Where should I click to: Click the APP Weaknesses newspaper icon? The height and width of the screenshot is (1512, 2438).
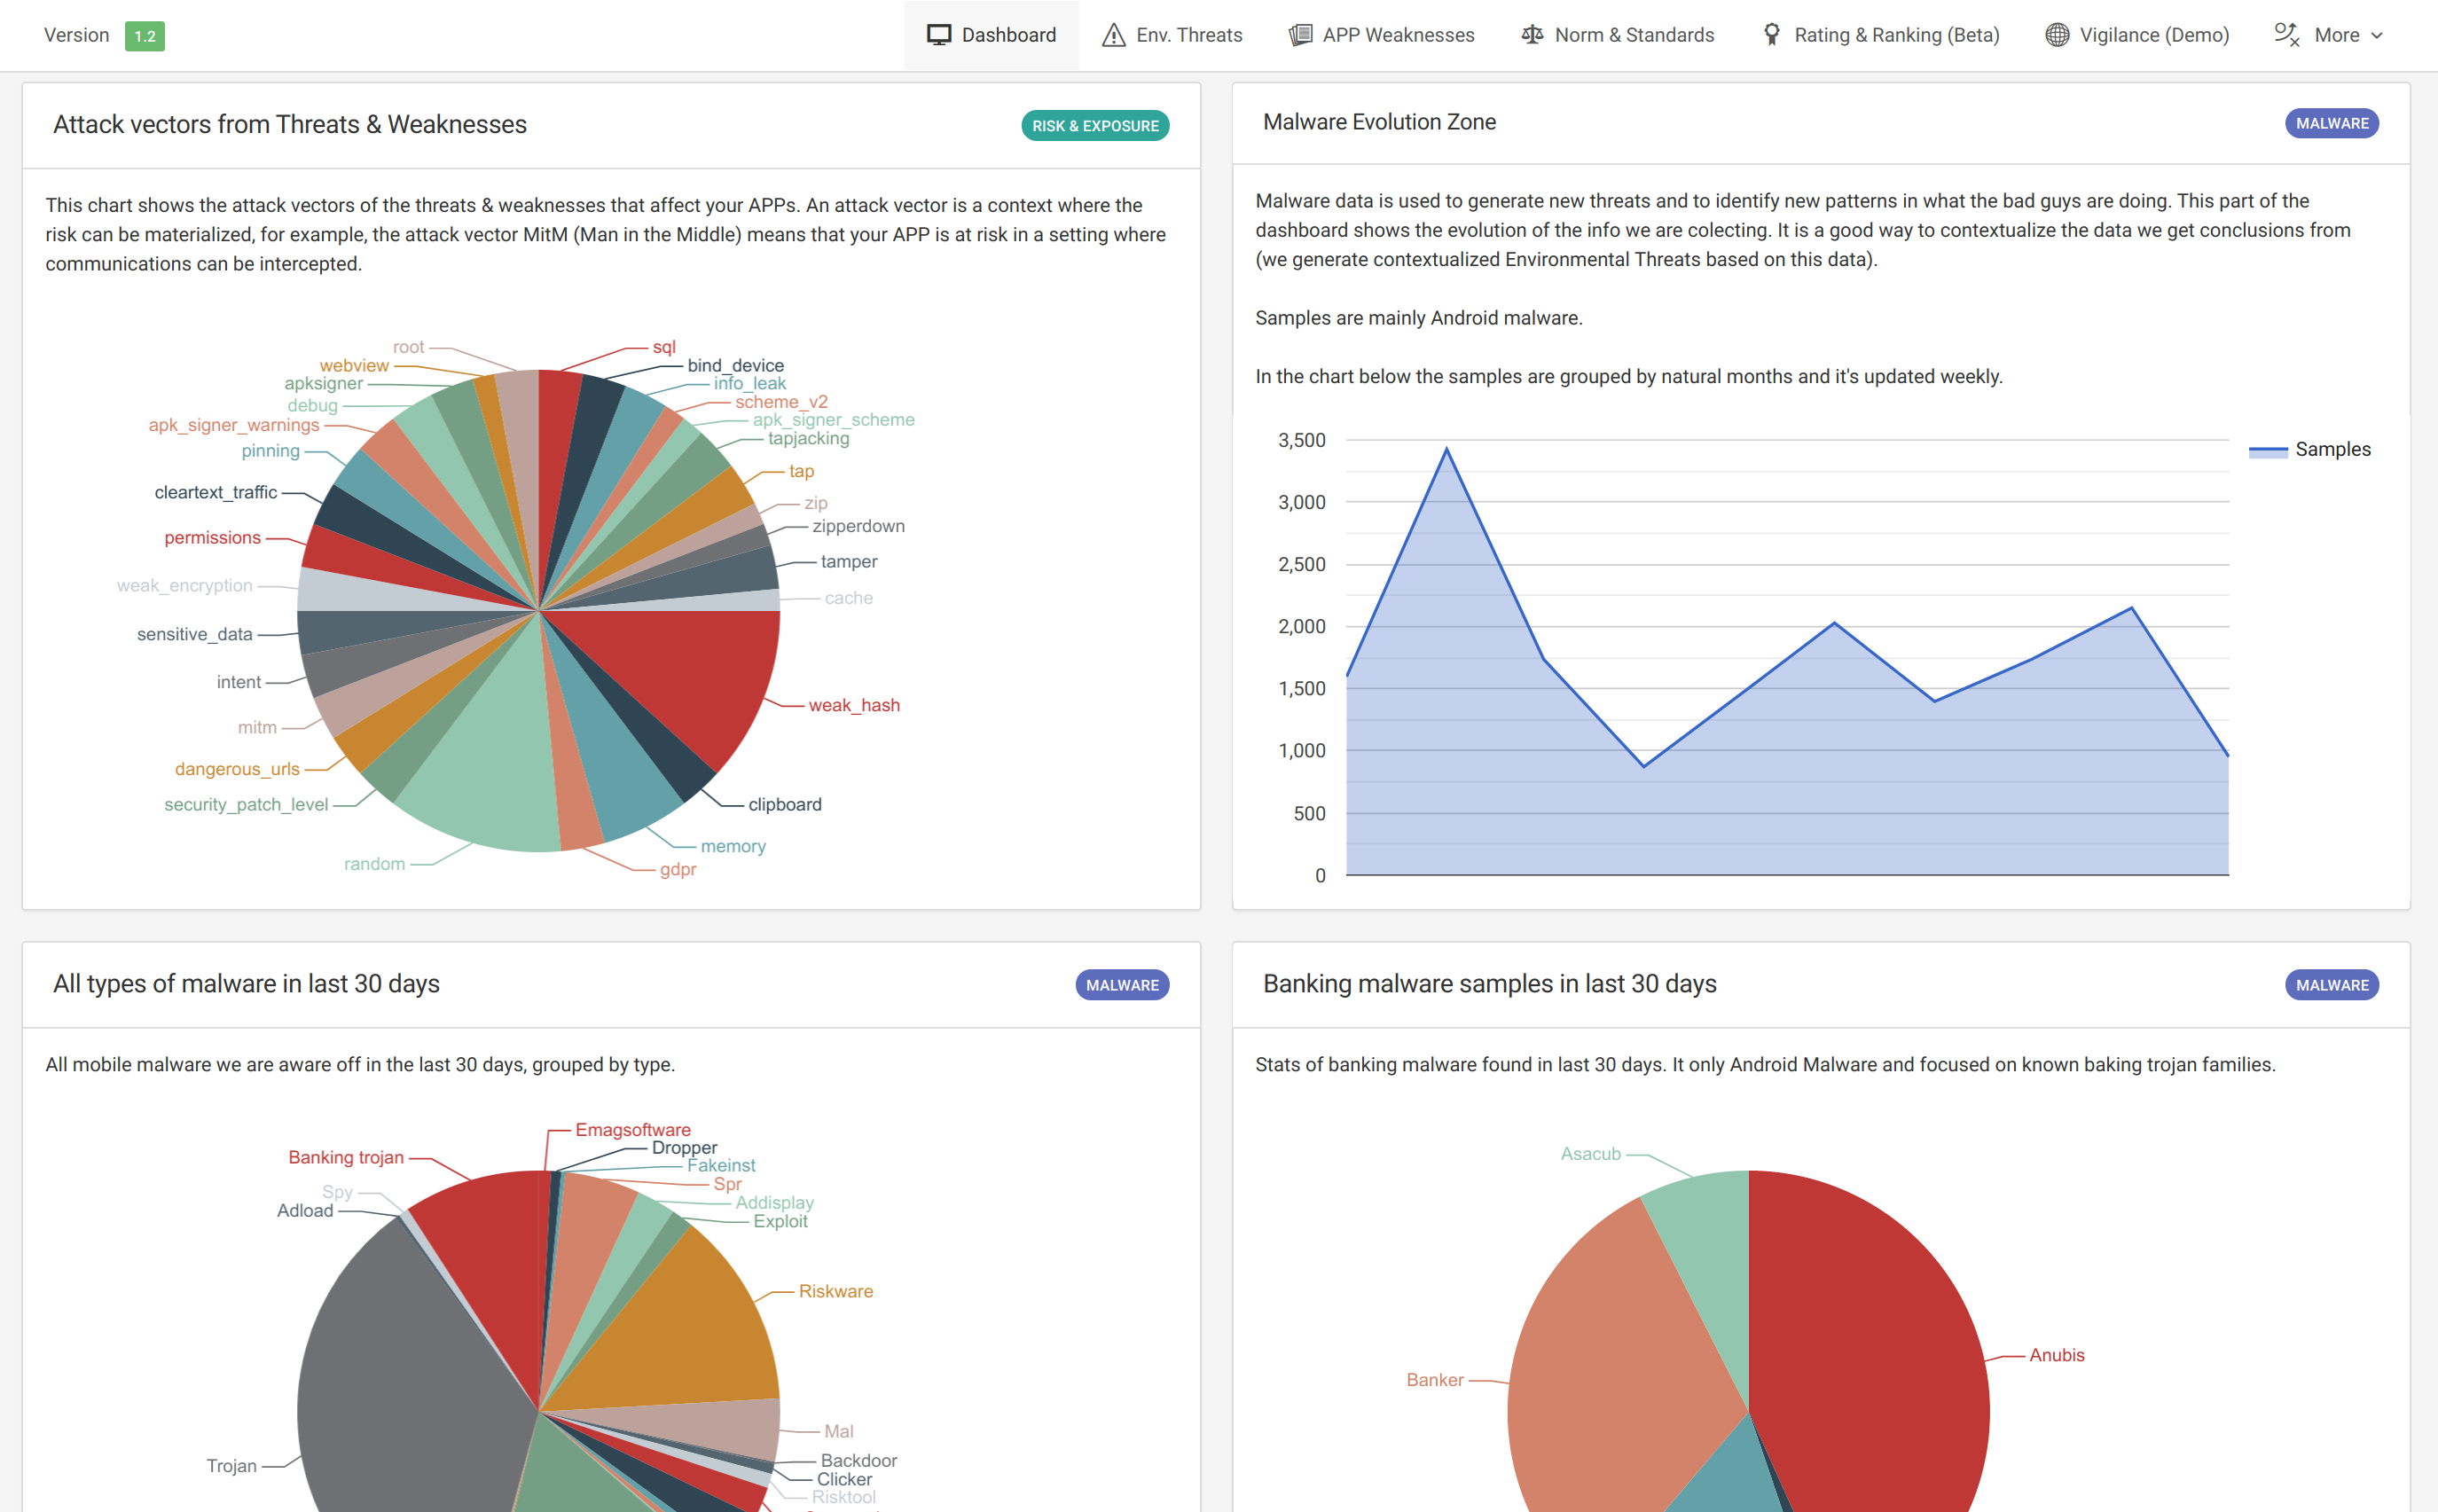click(1300, 35)
